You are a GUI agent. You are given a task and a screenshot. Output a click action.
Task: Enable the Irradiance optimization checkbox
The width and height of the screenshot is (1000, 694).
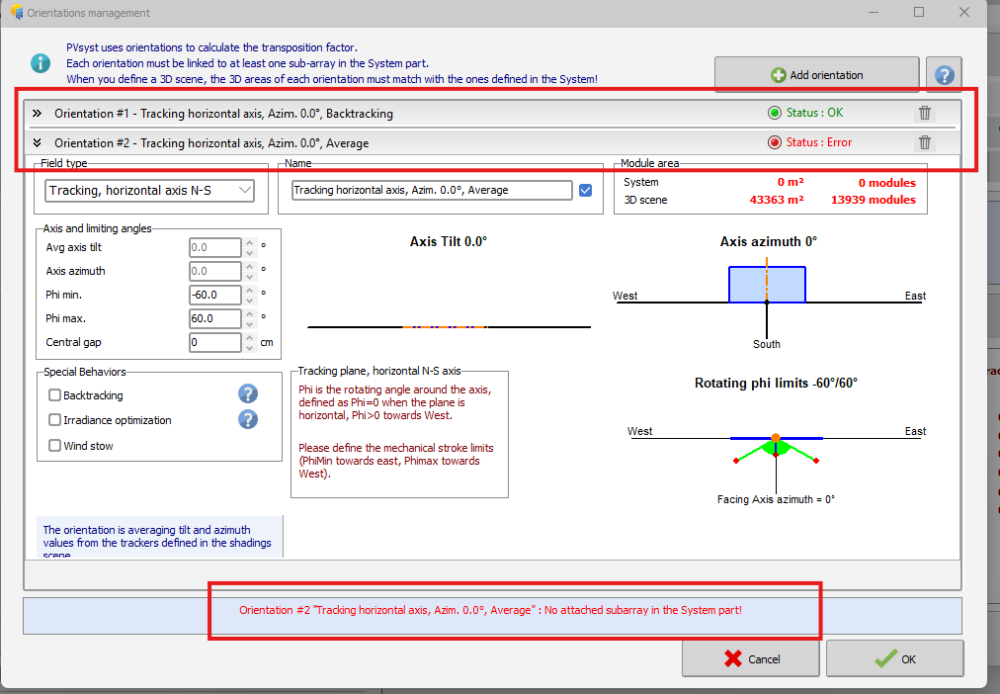[55, 421]
